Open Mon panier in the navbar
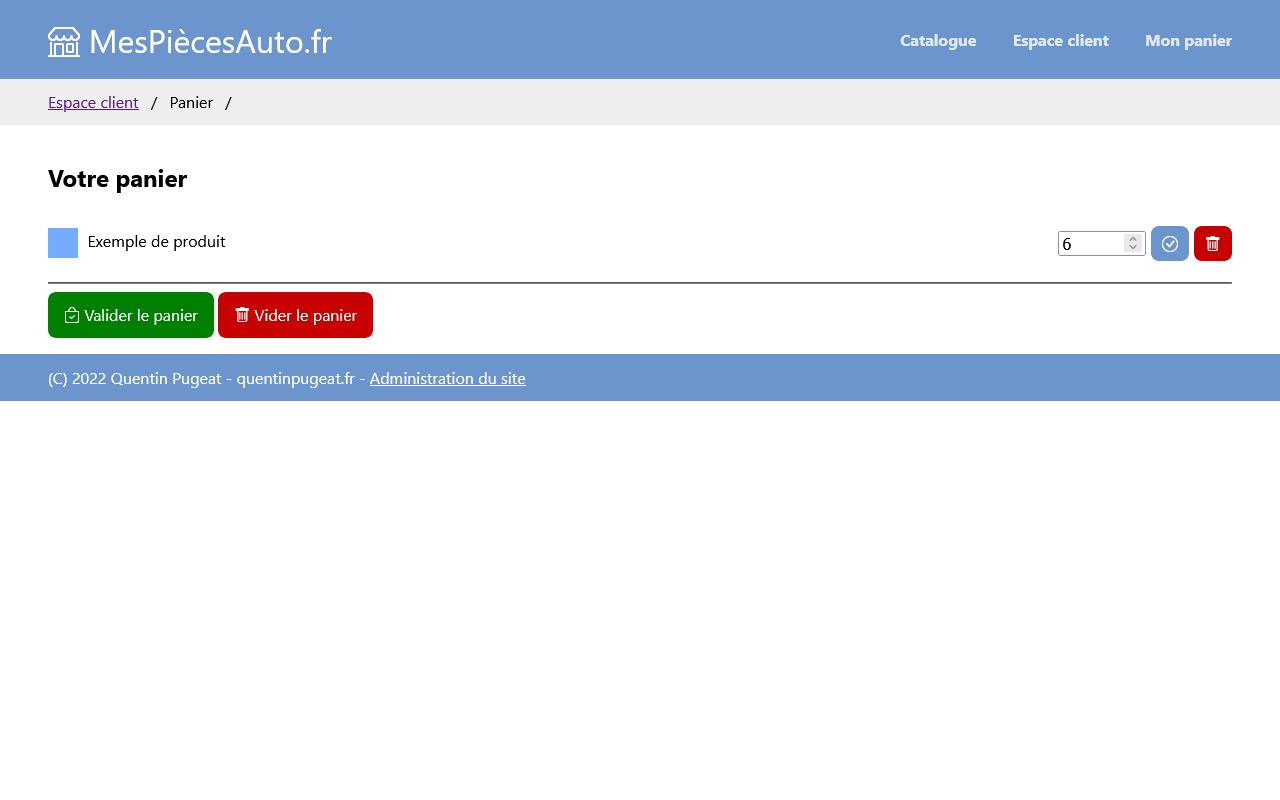Viewport: 1280px width, 800px height. pos(1188,41)
